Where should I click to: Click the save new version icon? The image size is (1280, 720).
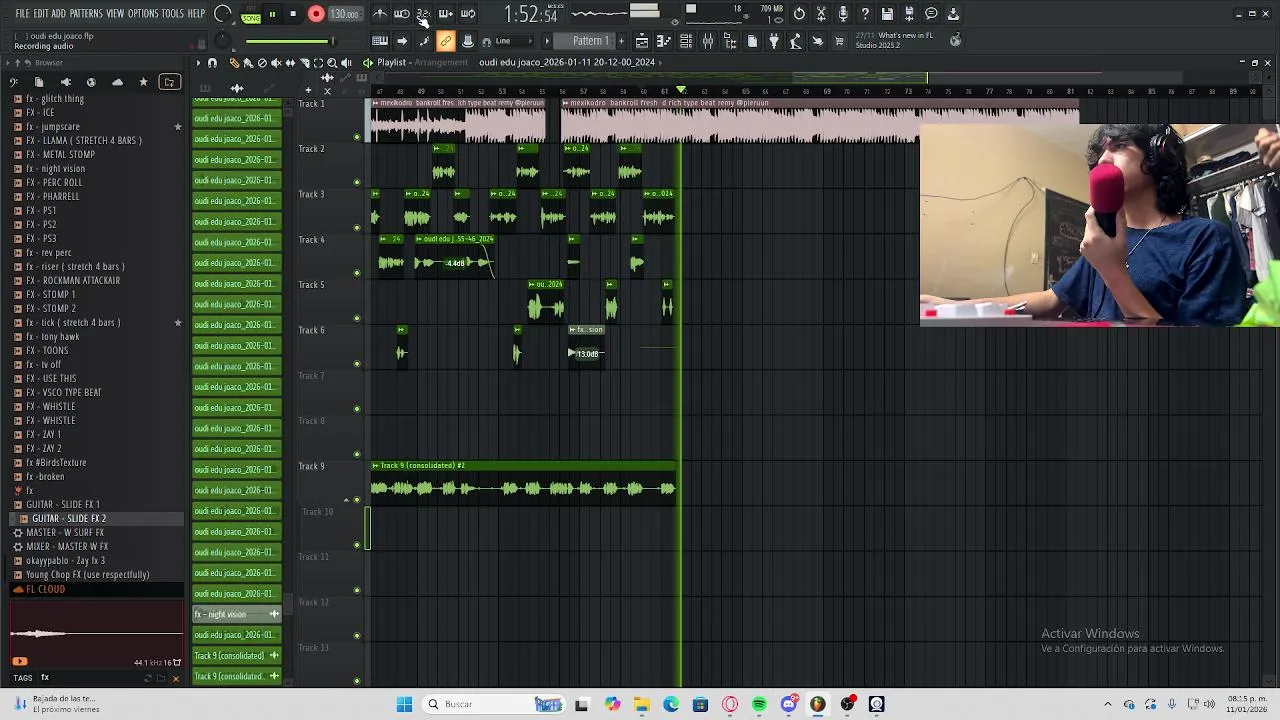click(909, 14)
